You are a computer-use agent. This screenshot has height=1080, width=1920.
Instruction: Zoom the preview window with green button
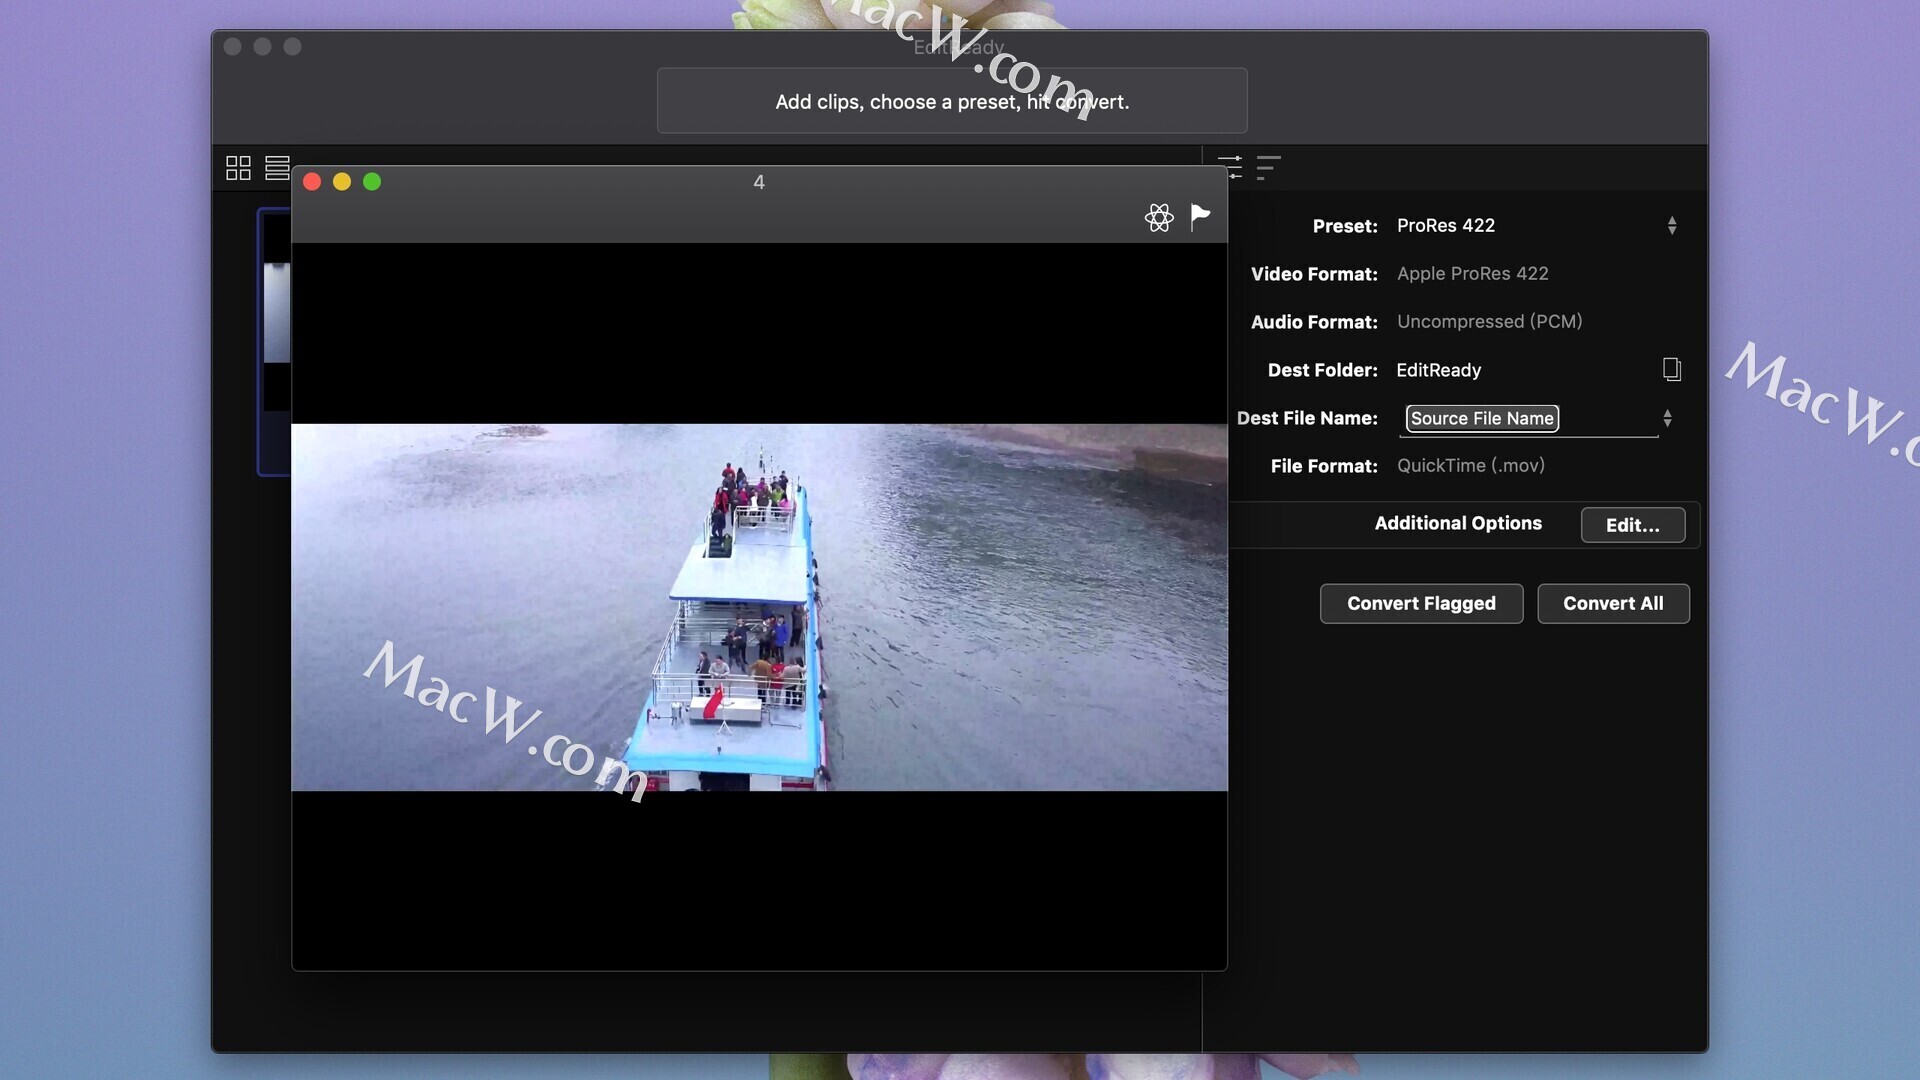pos(372,181)
